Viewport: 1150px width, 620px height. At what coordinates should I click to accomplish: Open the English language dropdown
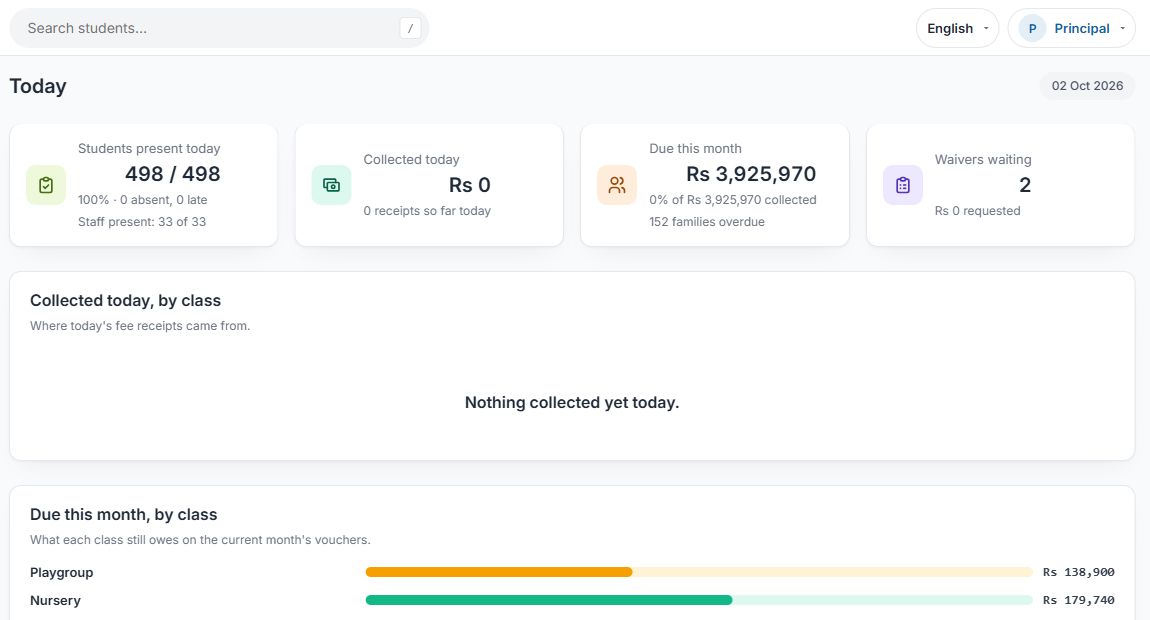pos(957,29)
